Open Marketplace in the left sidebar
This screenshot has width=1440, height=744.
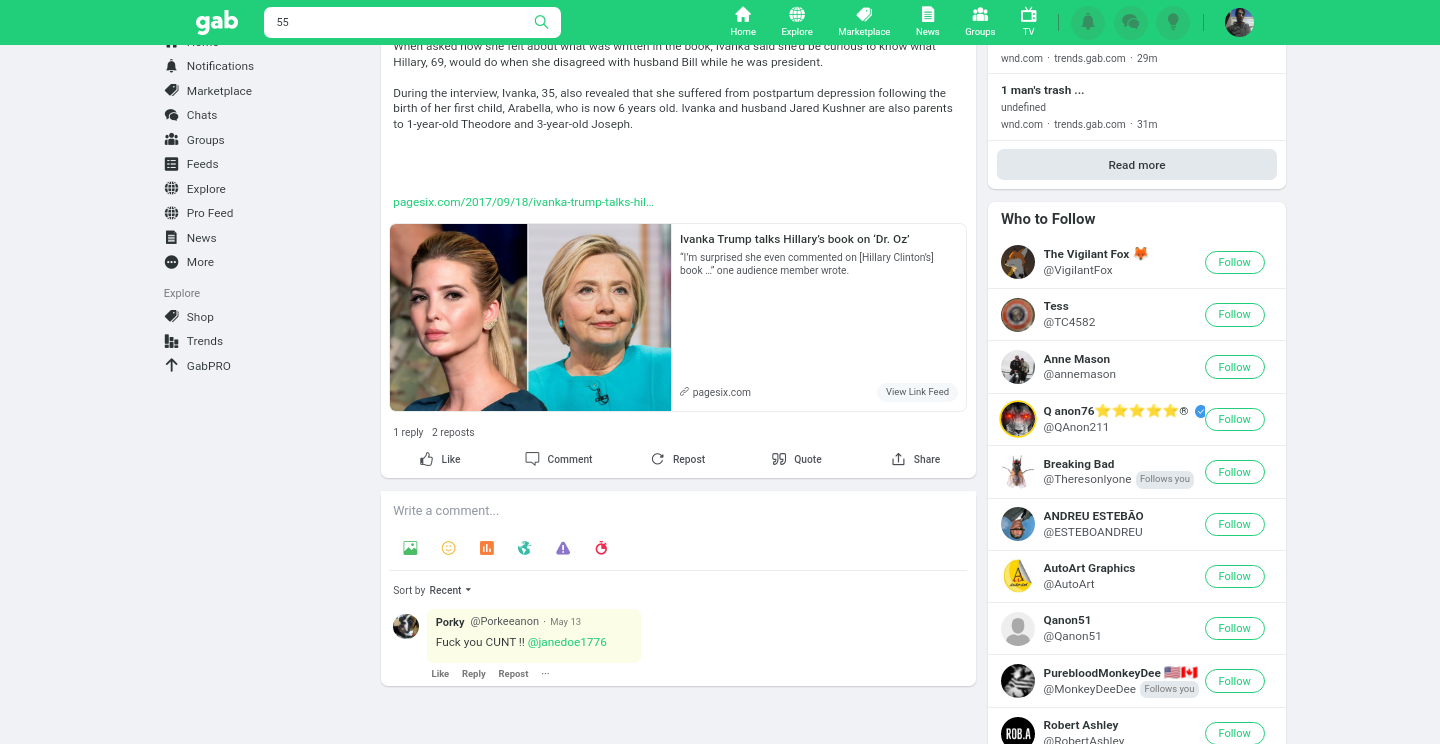tap(208, 91)
